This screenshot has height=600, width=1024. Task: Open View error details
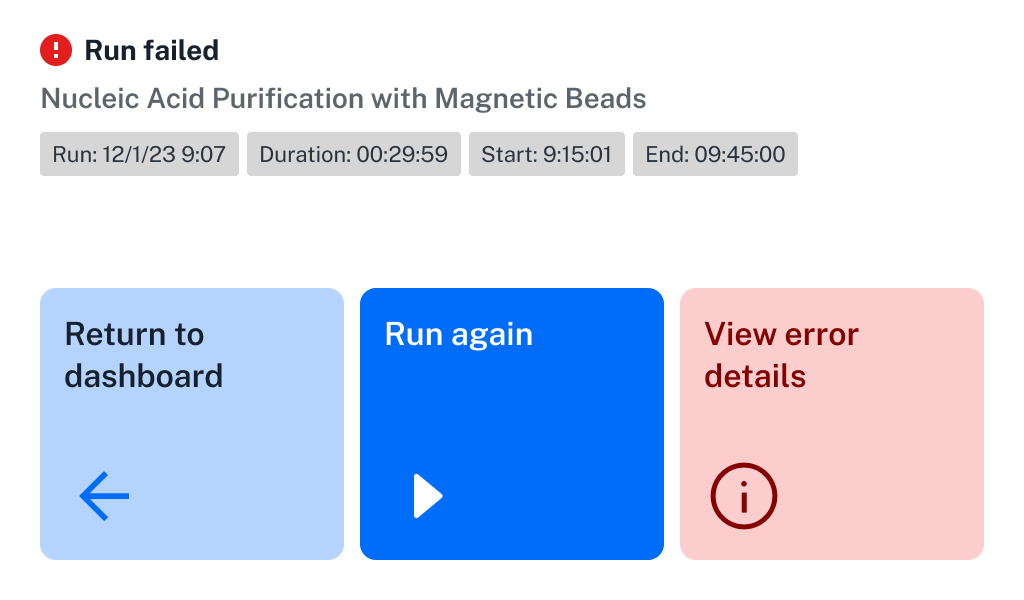831,423
